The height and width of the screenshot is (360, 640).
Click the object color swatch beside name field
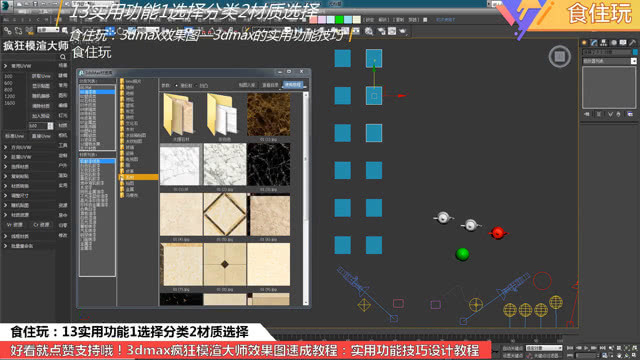pos(635,52)
